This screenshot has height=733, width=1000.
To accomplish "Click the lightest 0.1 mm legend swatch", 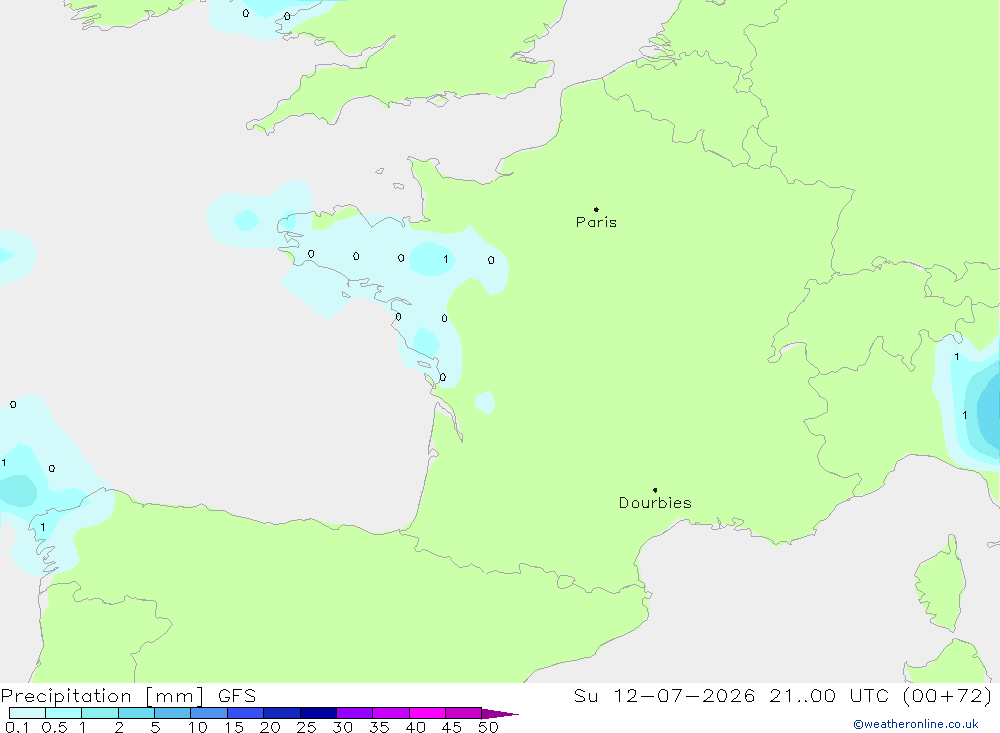I will (27, 713).
